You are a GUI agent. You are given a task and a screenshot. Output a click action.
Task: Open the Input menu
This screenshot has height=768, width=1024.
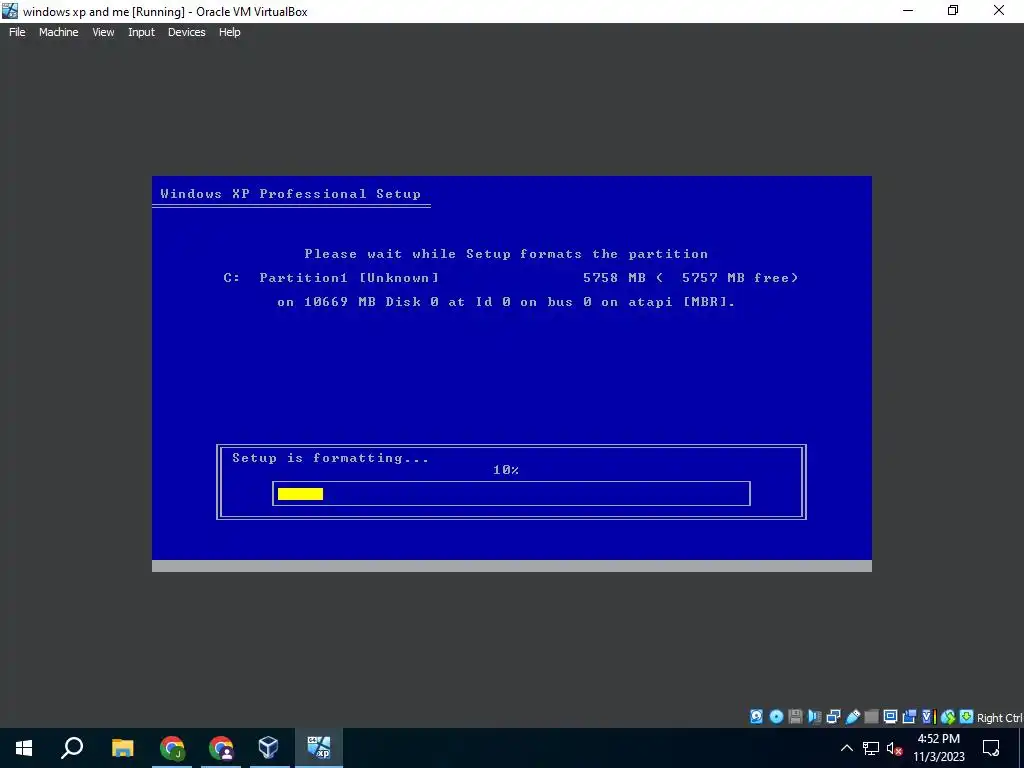(141, 32)
